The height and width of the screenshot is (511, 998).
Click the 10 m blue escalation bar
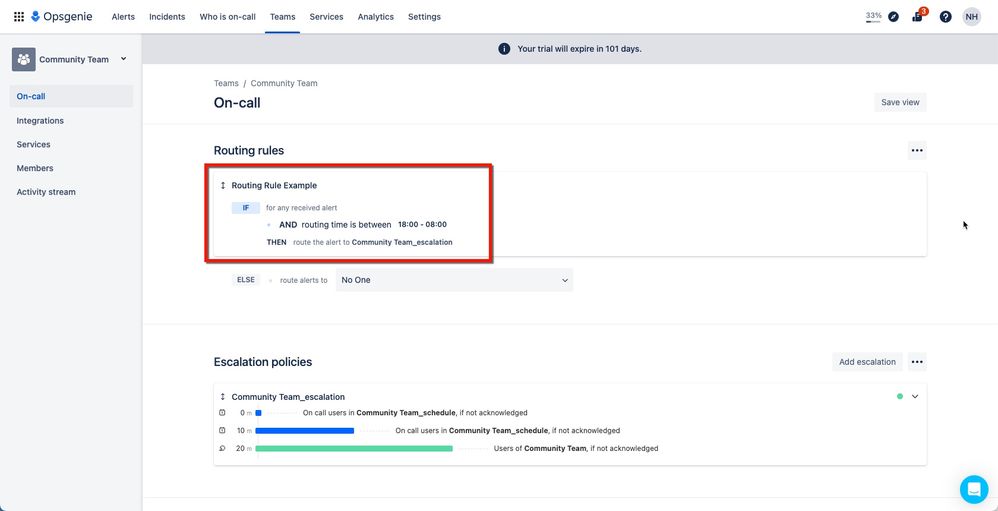[305, 431]
